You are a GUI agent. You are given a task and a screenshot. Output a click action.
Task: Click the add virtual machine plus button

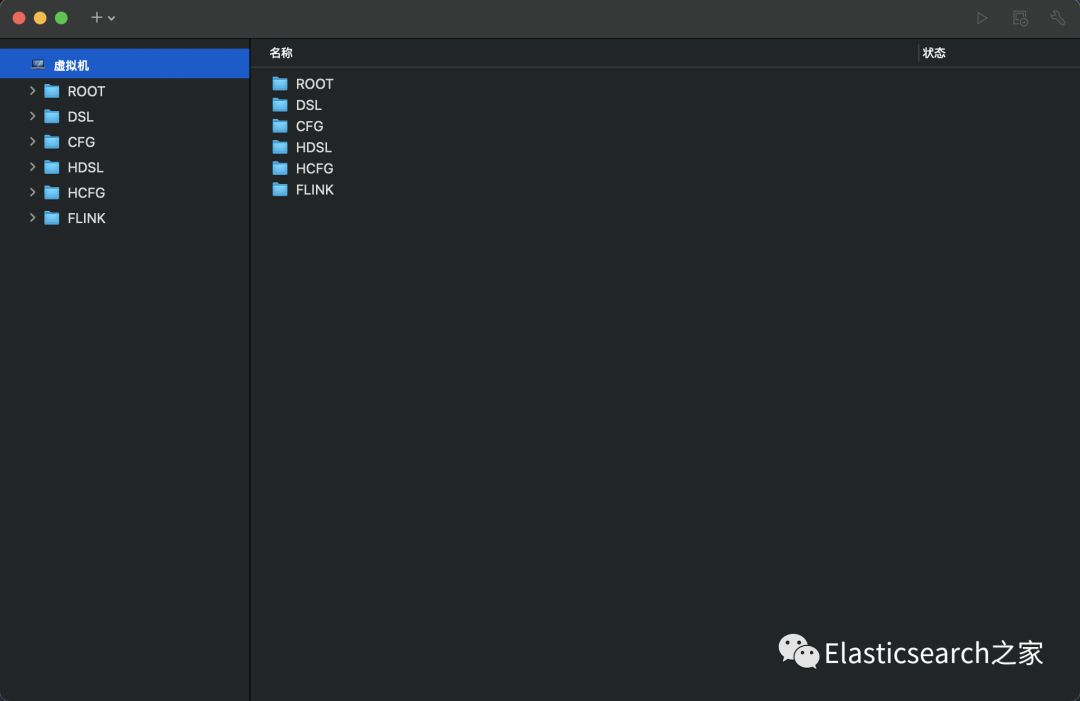pyautogui.click(x=97, y=18)
